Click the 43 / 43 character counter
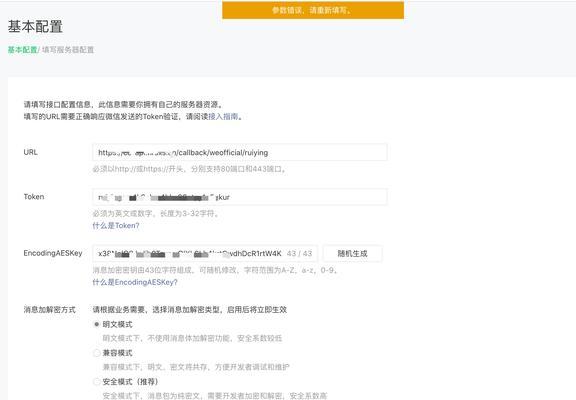576x400 pixels. [x=299, y=253]
